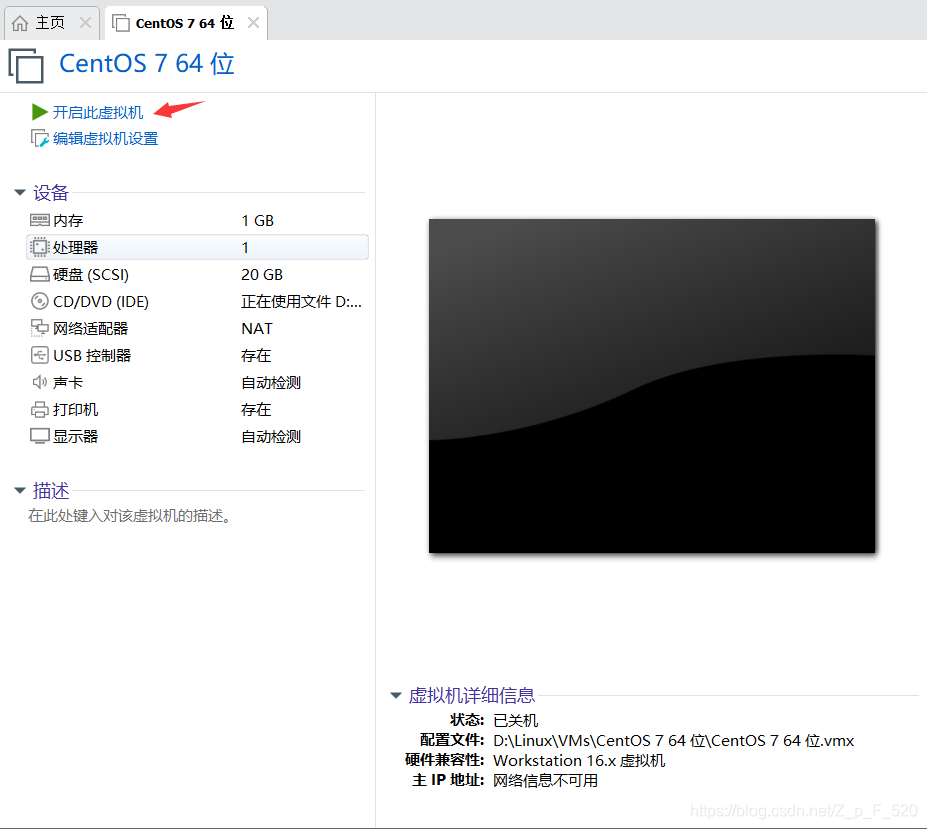The image size is (927, 829).
Task: Open 编辑虚拟机设置 link
Action: (106, 138)
